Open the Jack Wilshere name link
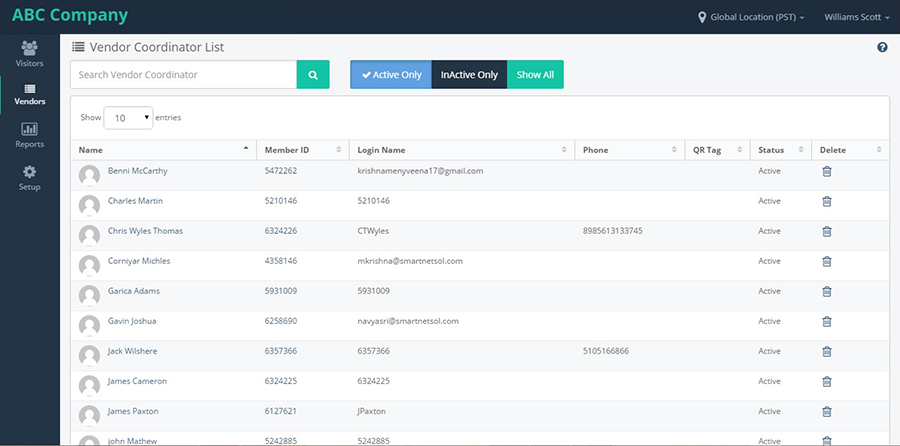Screen dimensions: 900x446 (132, 351)
